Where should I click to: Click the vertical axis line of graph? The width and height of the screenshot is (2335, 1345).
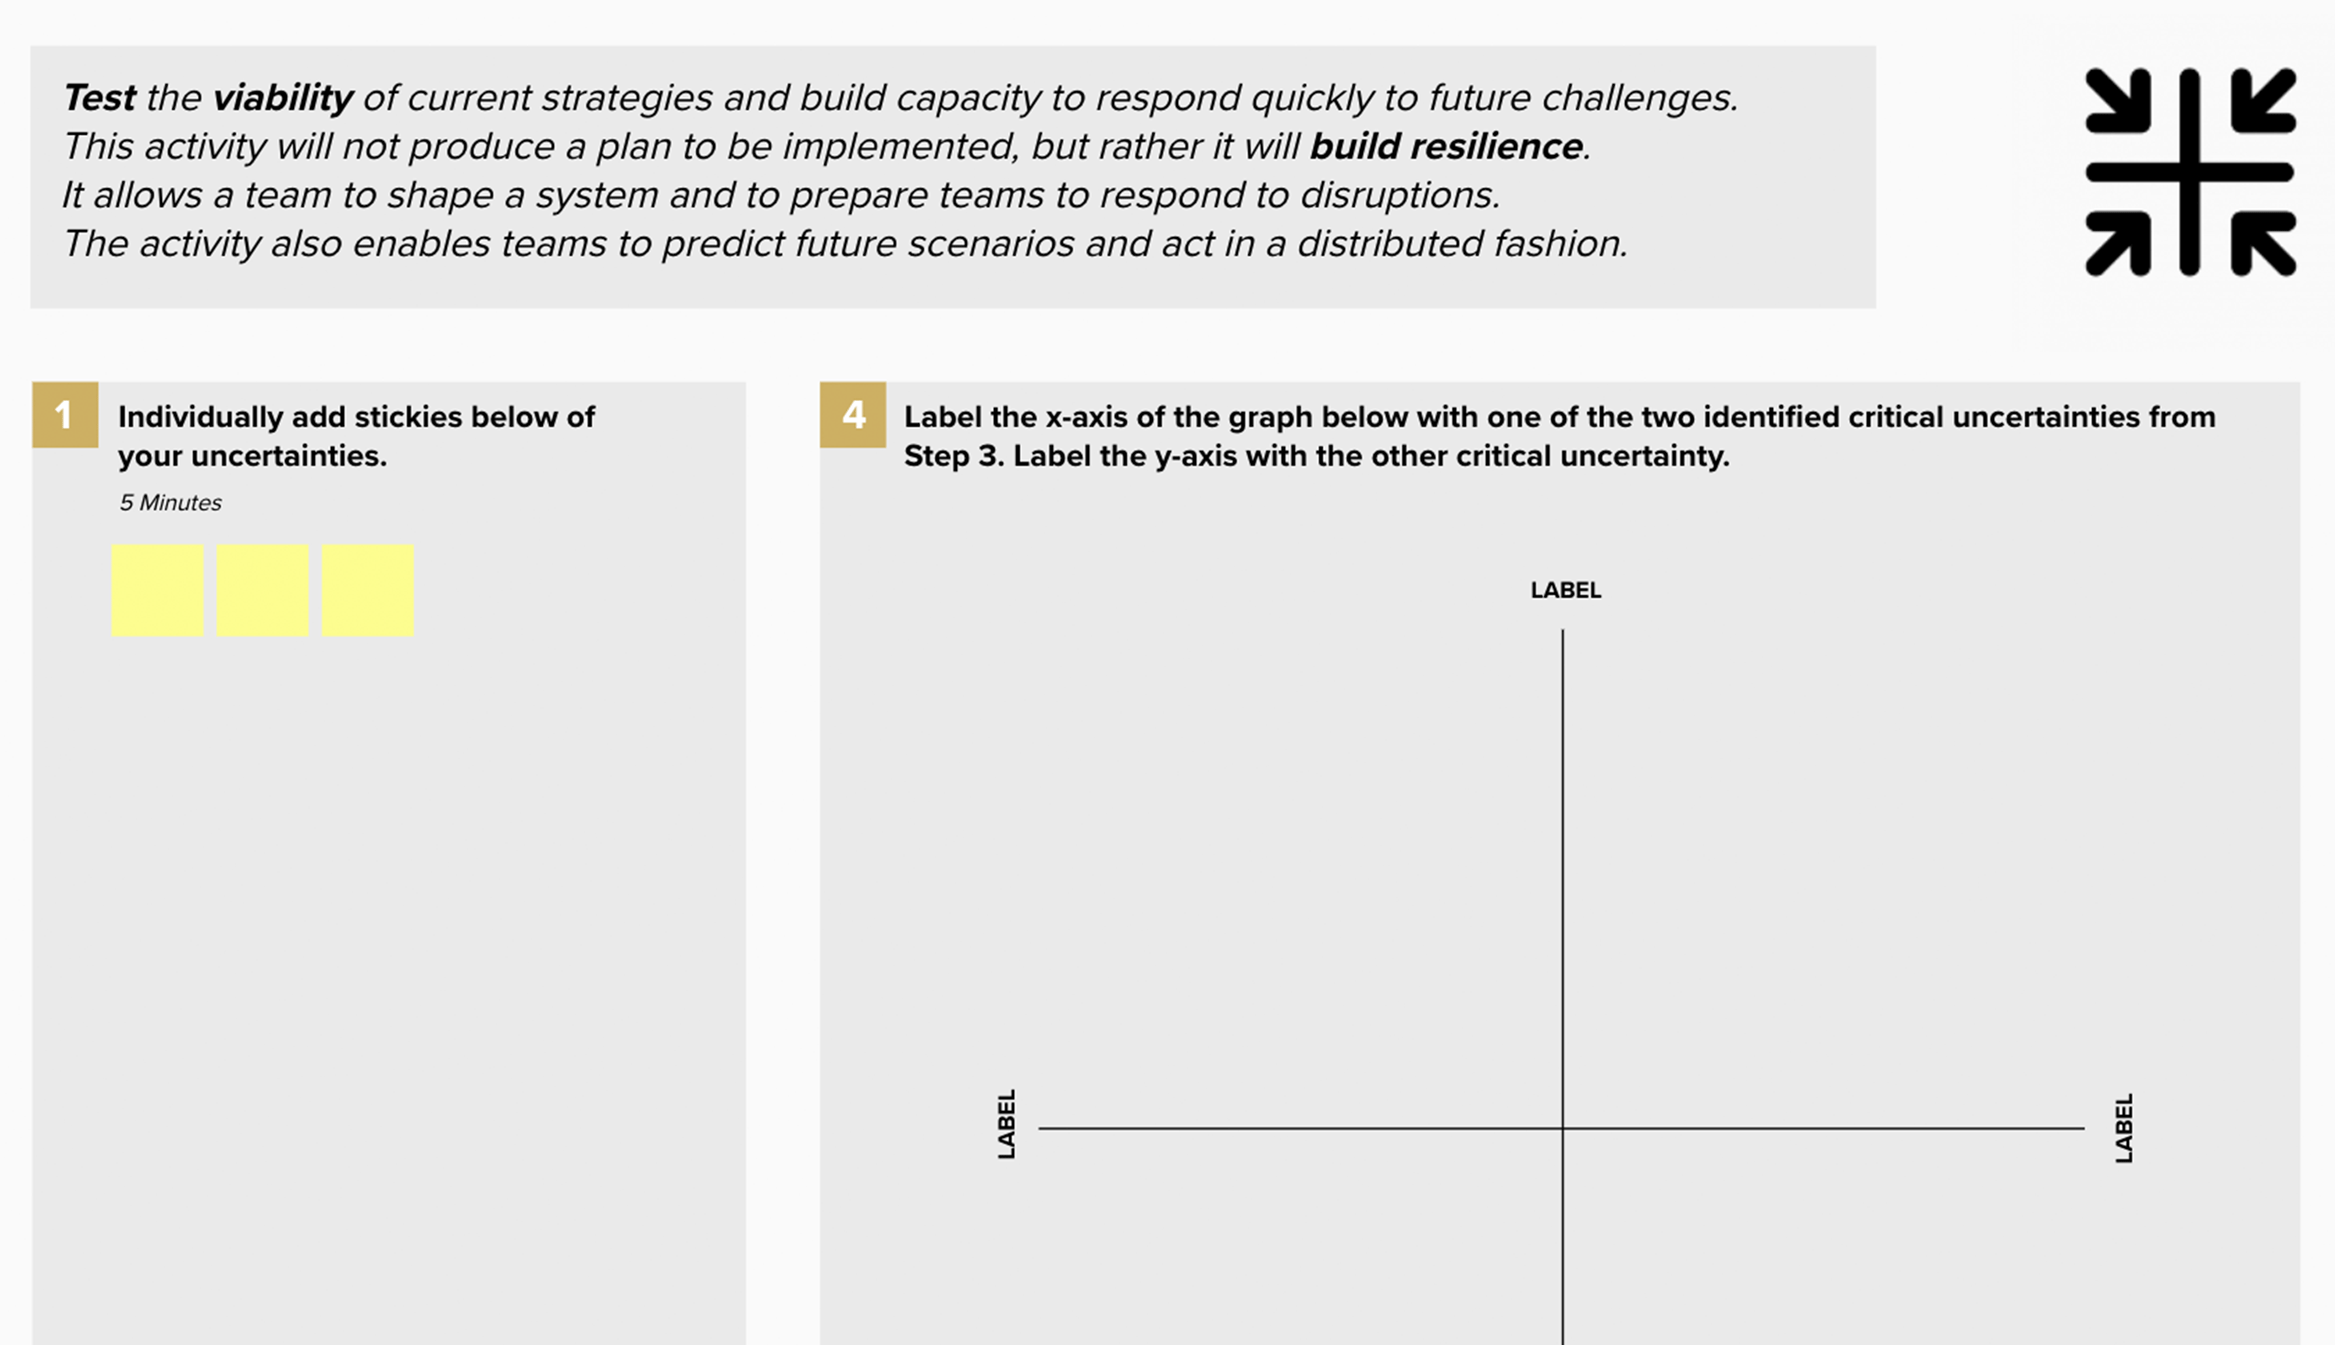tap(1563, 880)
